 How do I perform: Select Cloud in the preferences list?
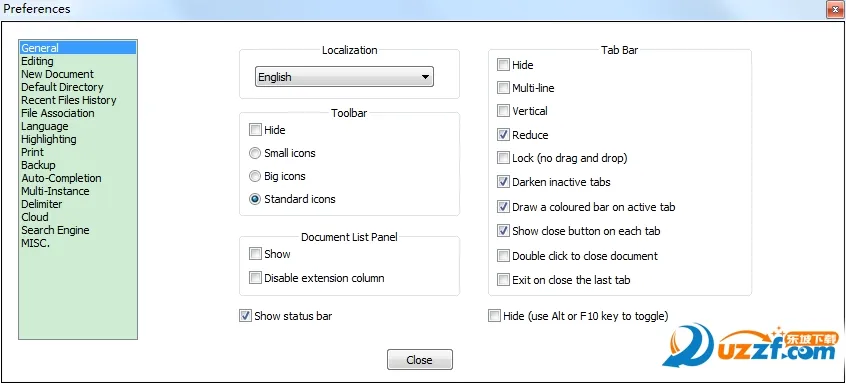78,216
